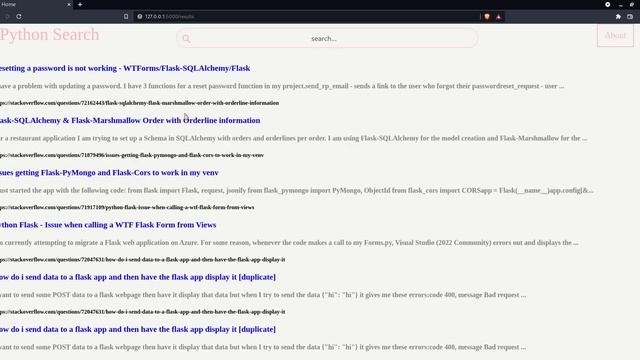Viewport: 640px width, 360px height.
Task: Close the Home tab
Action: tap(69, 4)
